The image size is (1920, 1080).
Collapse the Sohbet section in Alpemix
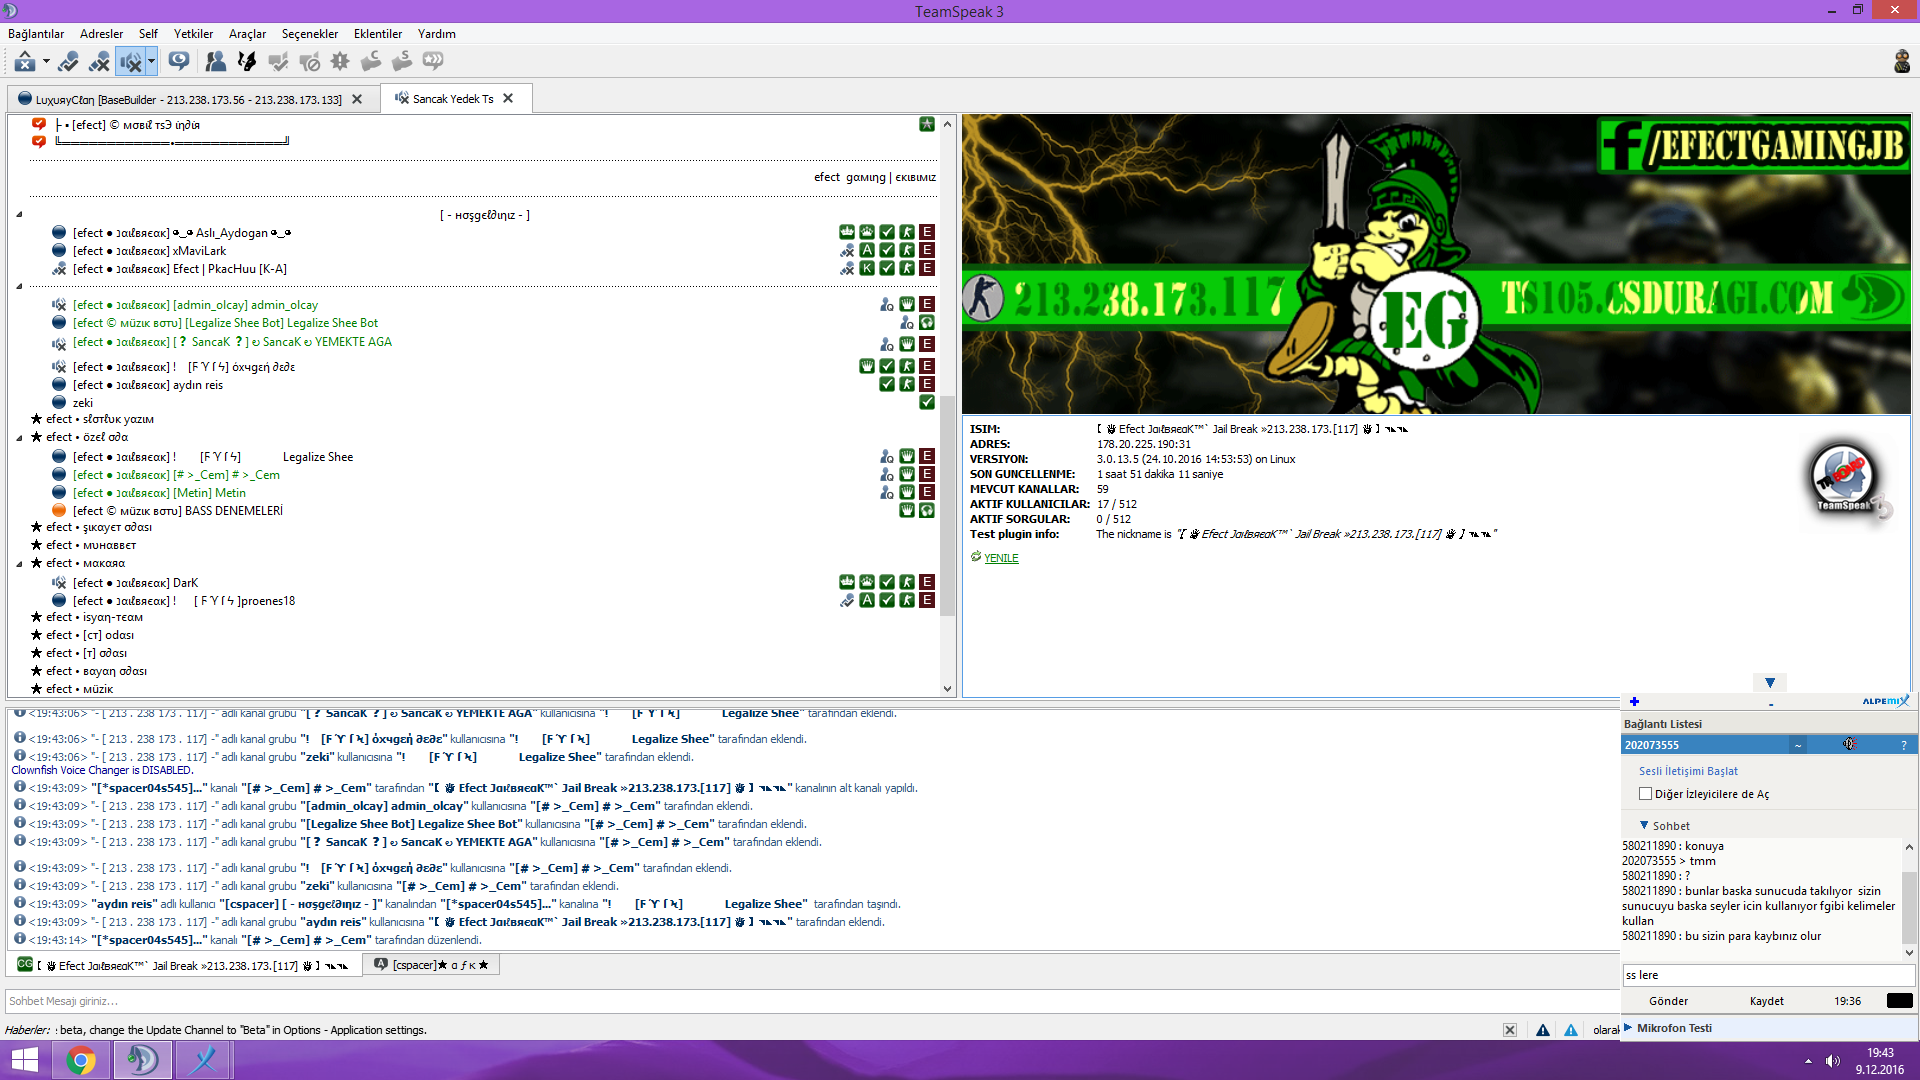[1644, 825]
